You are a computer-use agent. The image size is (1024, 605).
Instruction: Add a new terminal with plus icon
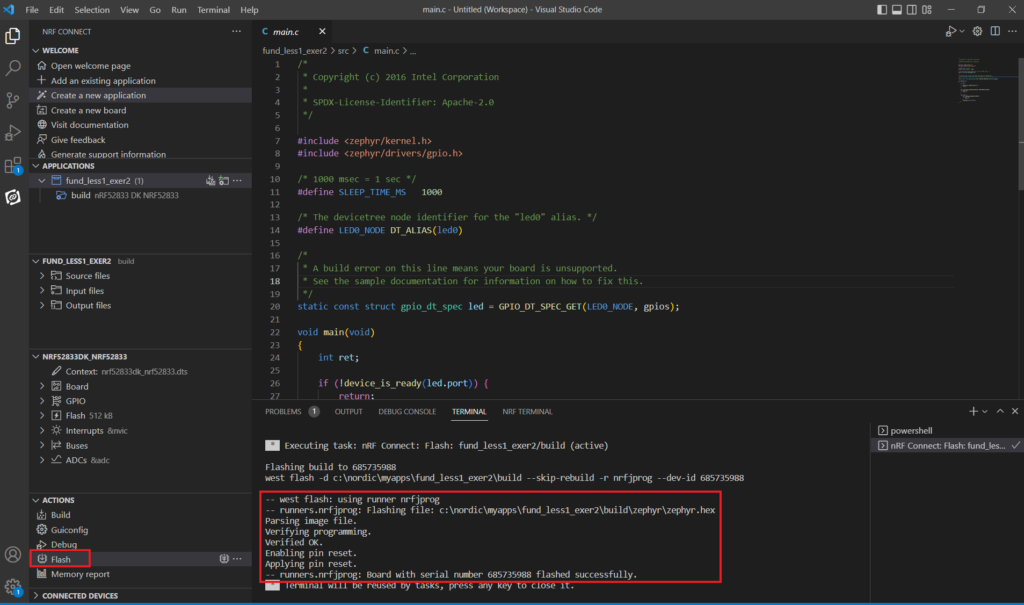tap(973, 411)
